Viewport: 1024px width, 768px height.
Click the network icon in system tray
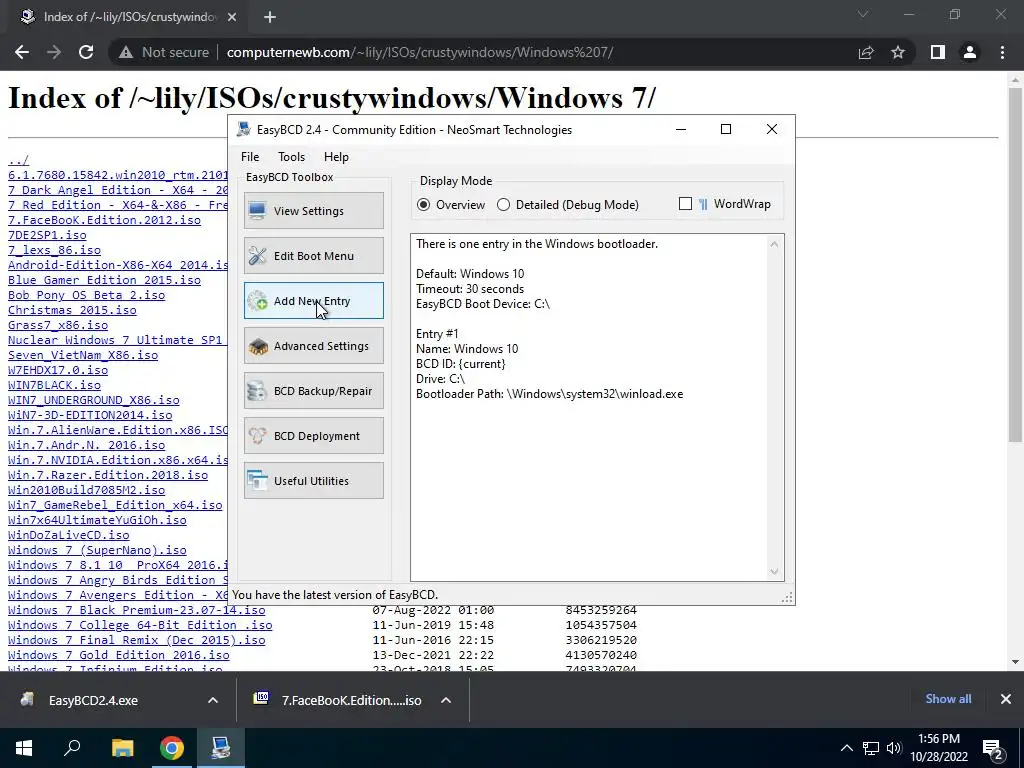871,748
